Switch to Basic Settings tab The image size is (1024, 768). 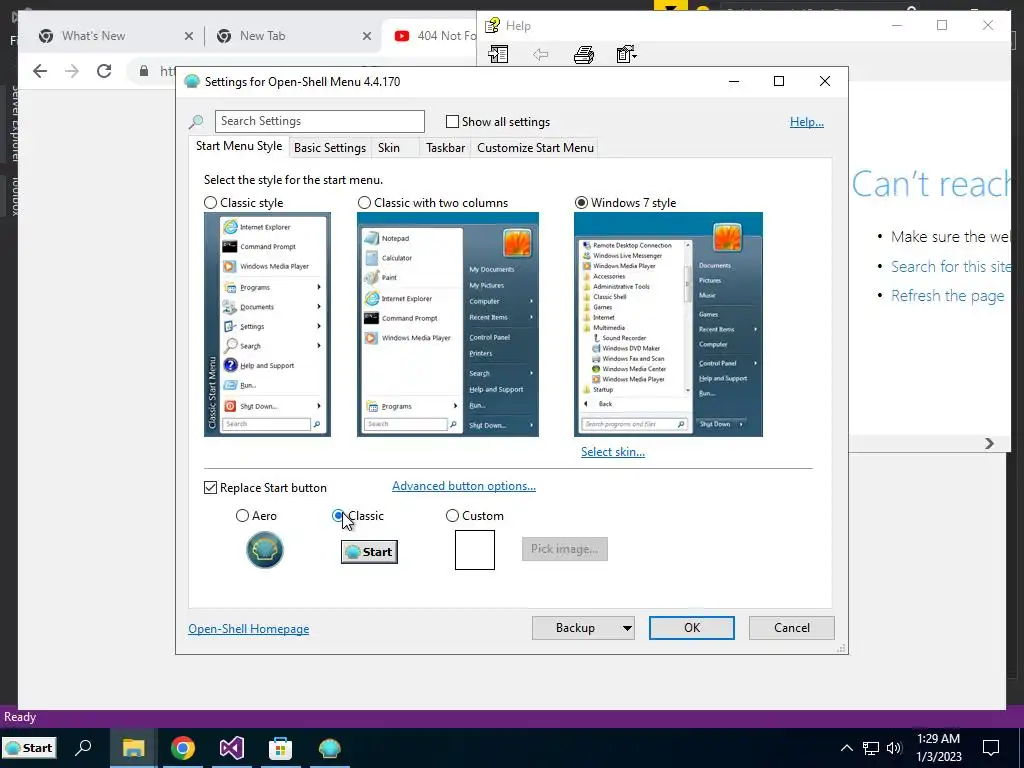coord(330,148)
